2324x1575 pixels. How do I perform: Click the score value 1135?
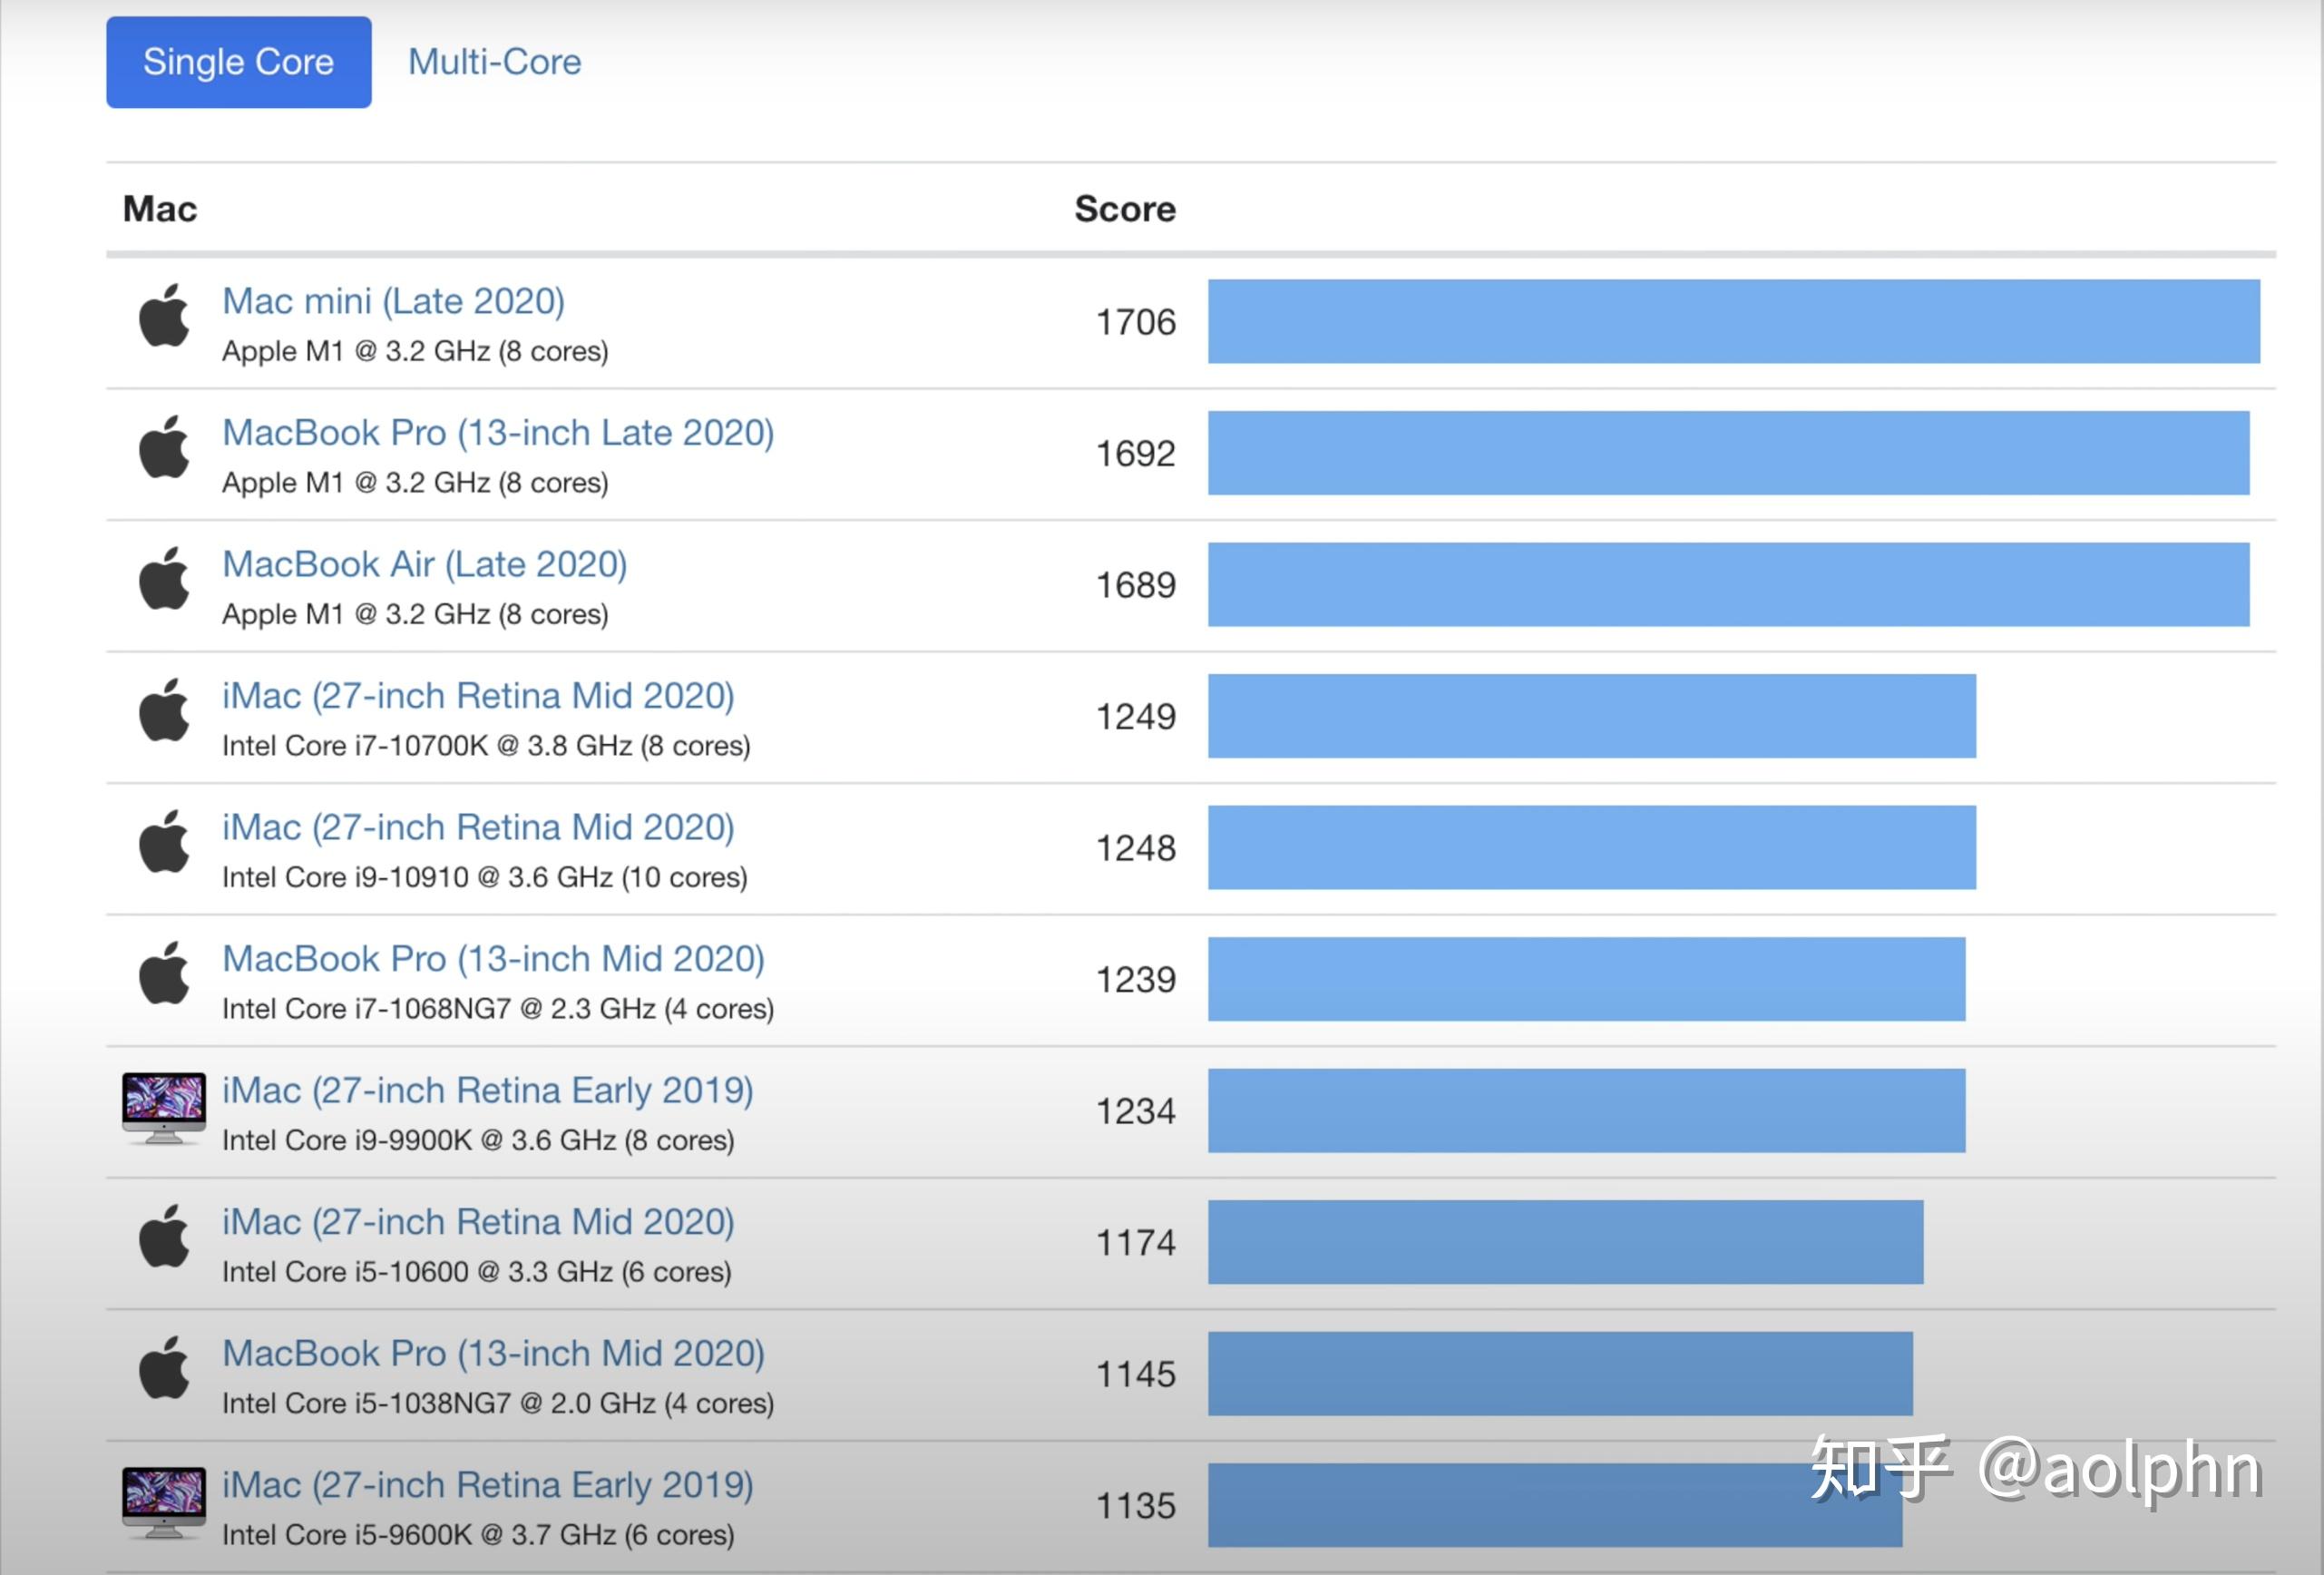pos(1136,1506)
